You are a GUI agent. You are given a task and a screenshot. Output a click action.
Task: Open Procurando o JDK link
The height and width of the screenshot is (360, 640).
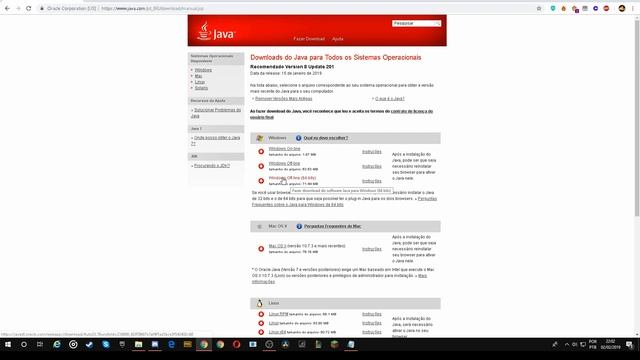coord(212,166)
